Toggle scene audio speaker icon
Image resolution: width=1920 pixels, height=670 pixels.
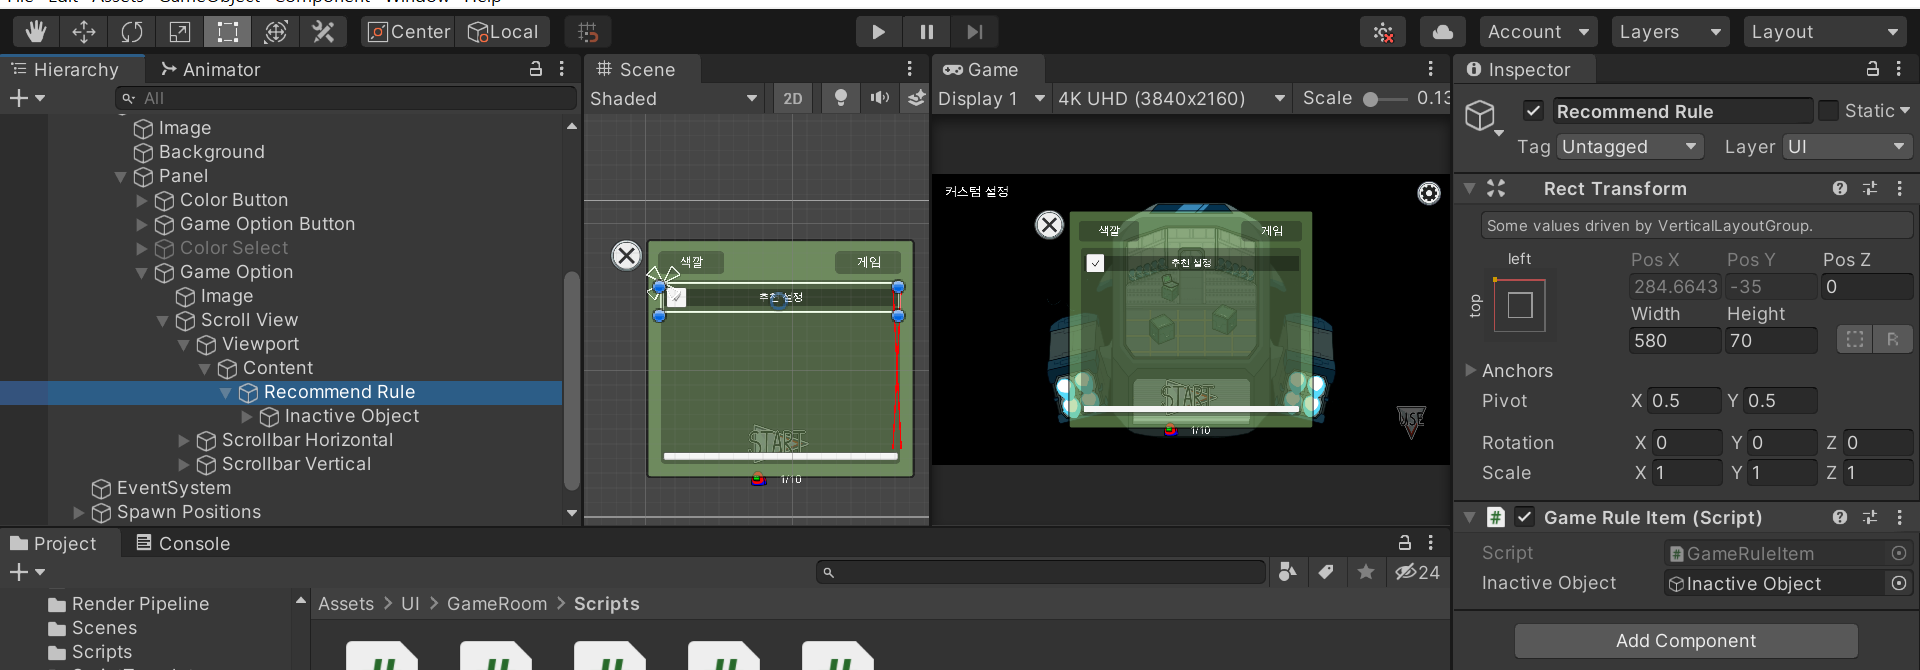click(879, 98)
